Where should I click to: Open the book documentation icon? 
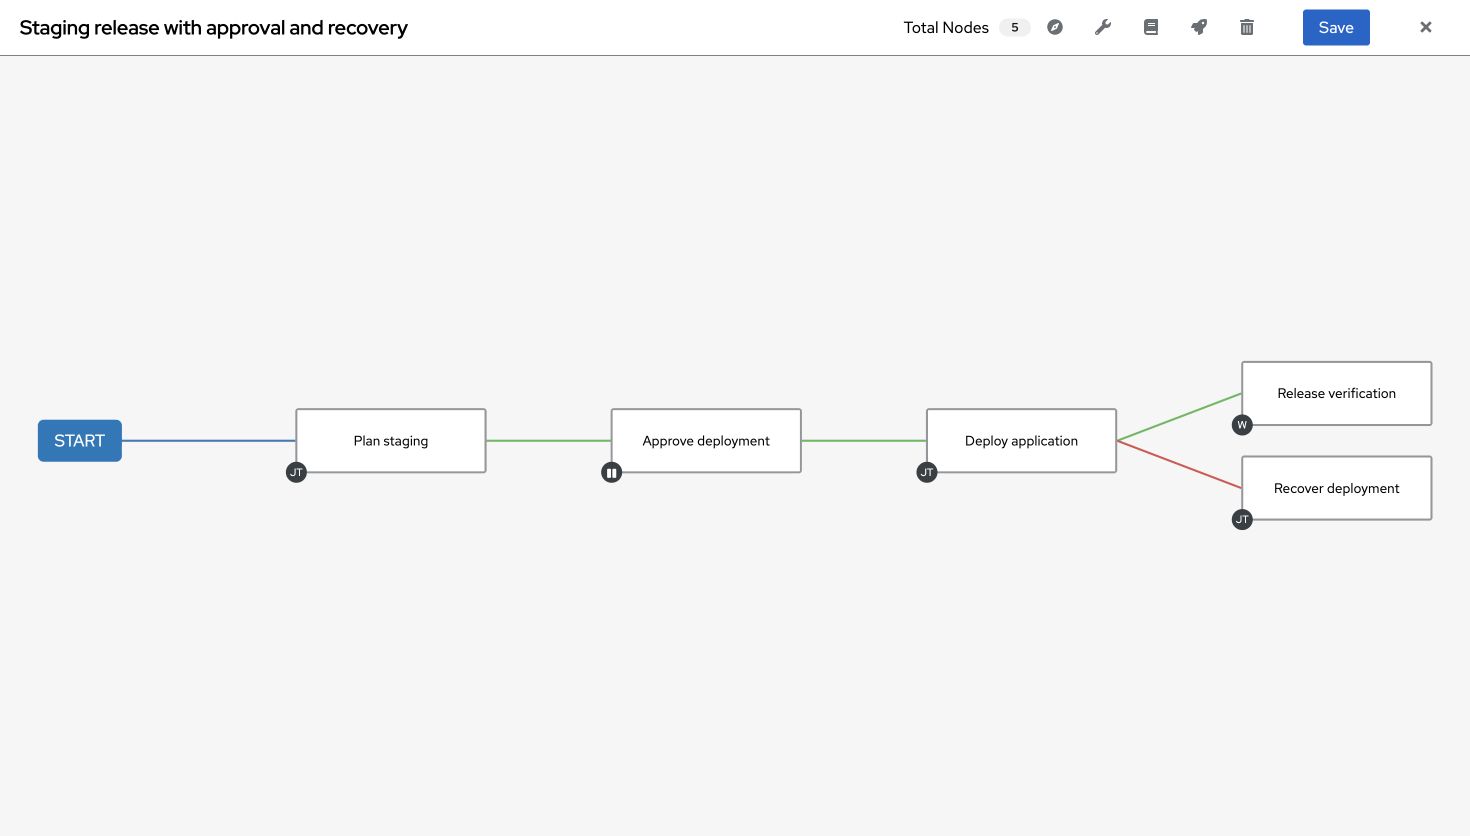click(1151, 27)
